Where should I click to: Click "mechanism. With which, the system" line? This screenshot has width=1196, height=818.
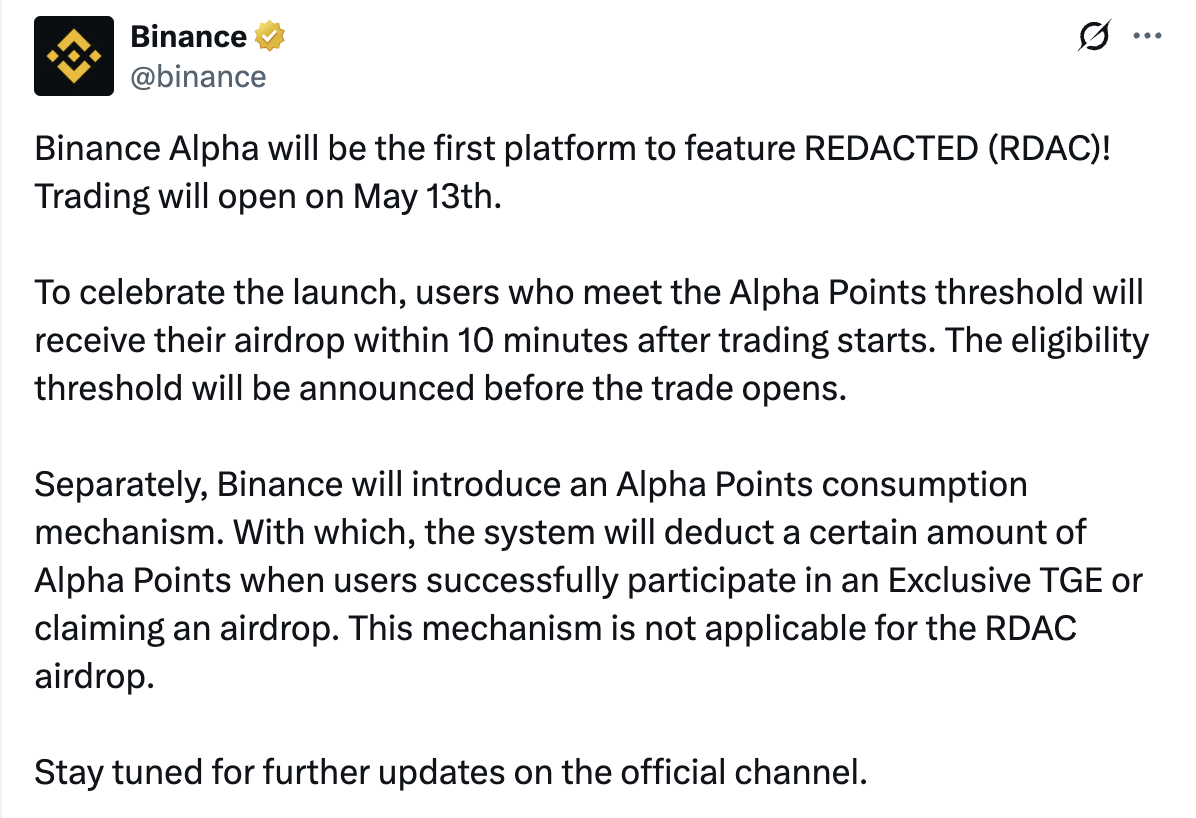click(x=561, y=533)
